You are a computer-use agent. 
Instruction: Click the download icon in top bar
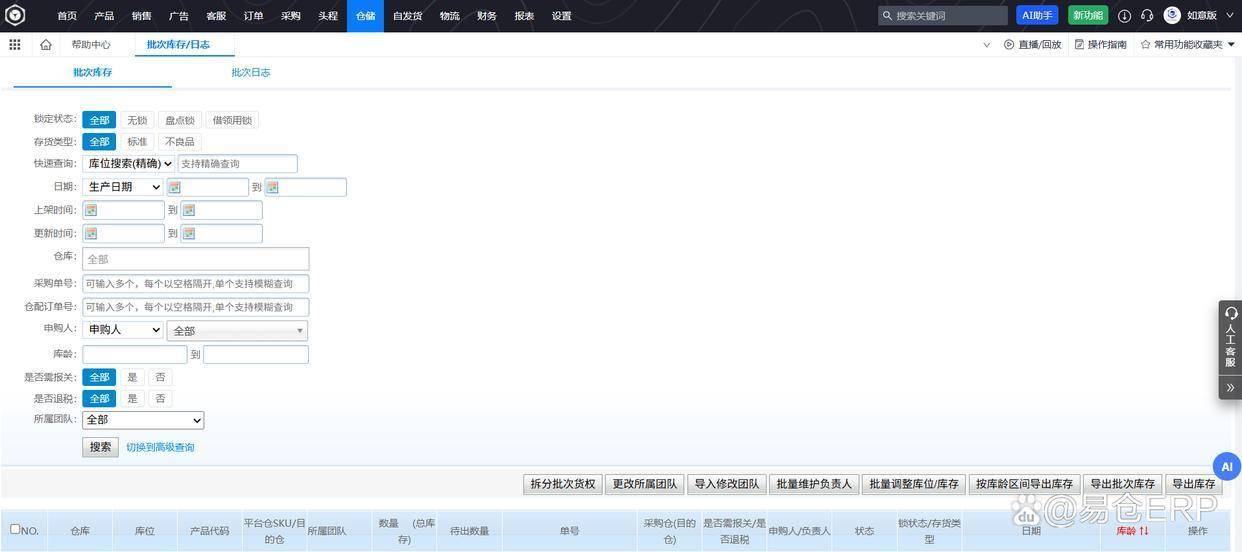click(x=1124, y=16)
